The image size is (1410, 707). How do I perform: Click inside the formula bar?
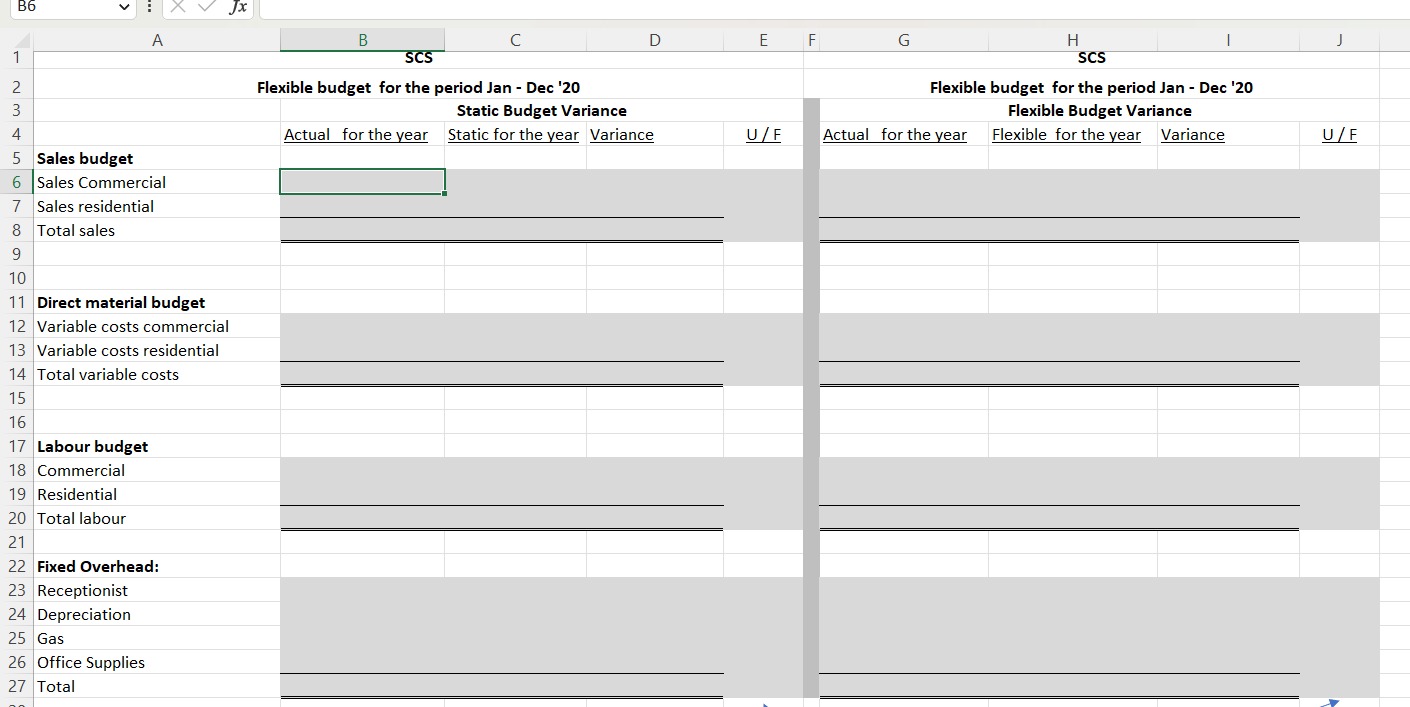(600, 10)
